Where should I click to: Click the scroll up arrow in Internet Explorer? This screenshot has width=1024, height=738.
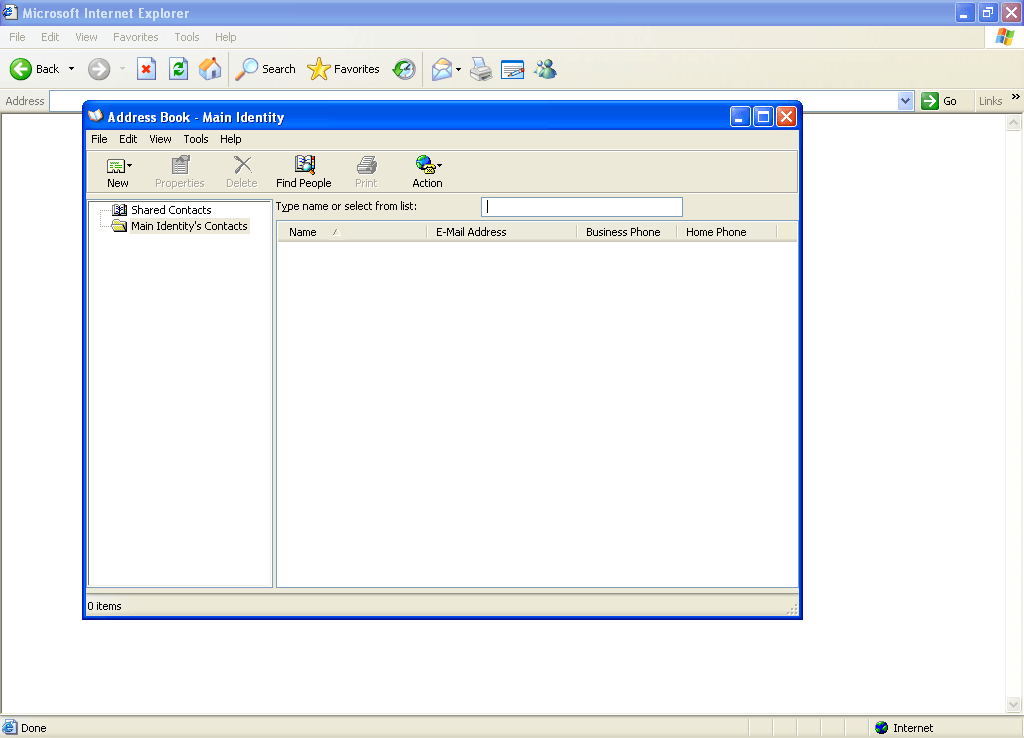pyautogui.click(x=1014, y=123)
